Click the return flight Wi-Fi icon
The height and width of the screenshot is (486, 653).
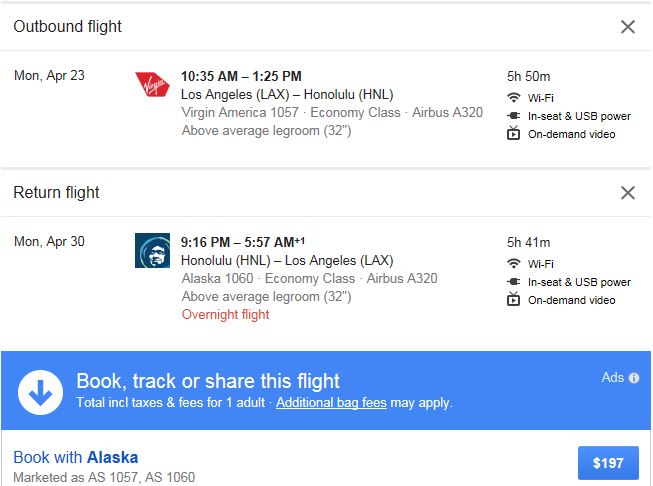[x=514, y=264]
